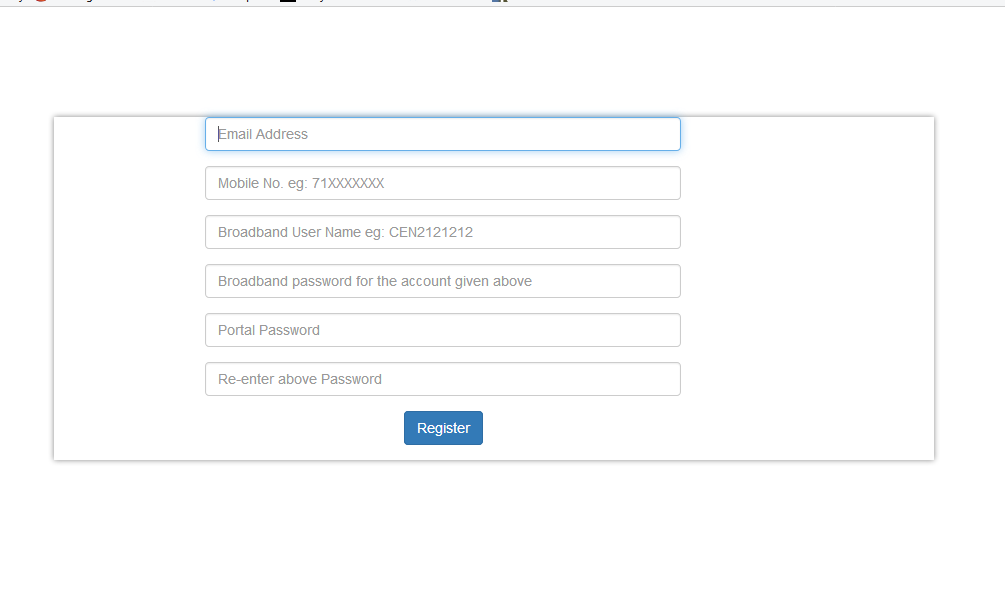The image size is (1005, 589).
Task: Select the Re-enter above Password field
Action: point(442,379)
